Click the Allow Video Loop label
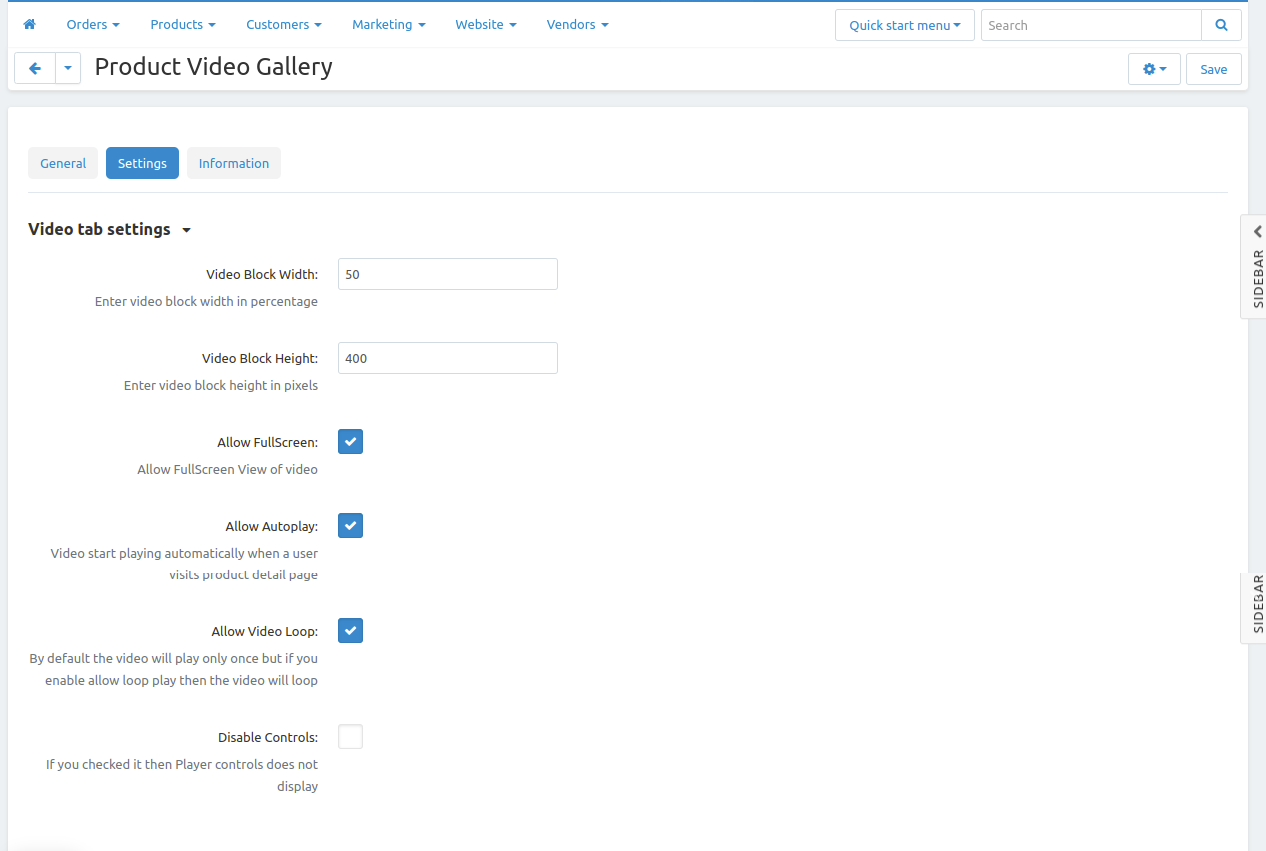The image size is (1266, 851). pyautogui.click(x=265, y=631)
